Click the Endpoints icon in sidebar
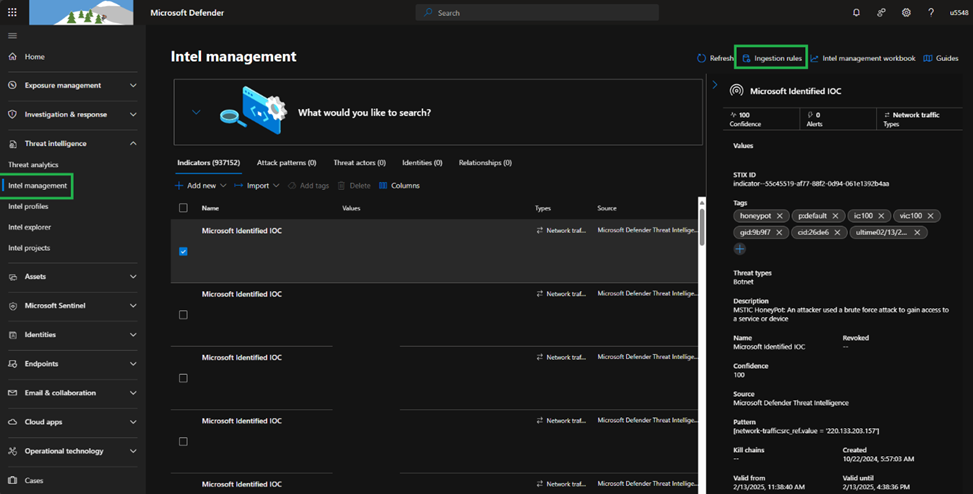This screenshot has width=973, height=494. point(12,364)
